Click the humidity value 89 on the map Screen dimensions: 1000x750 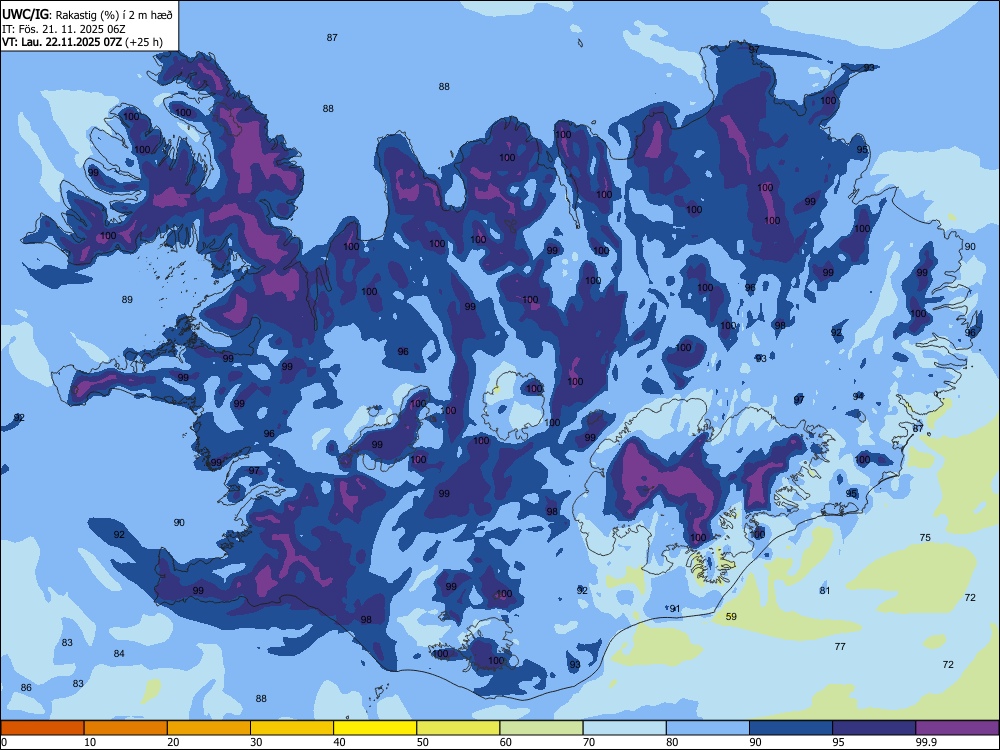[x=127, y=300]
